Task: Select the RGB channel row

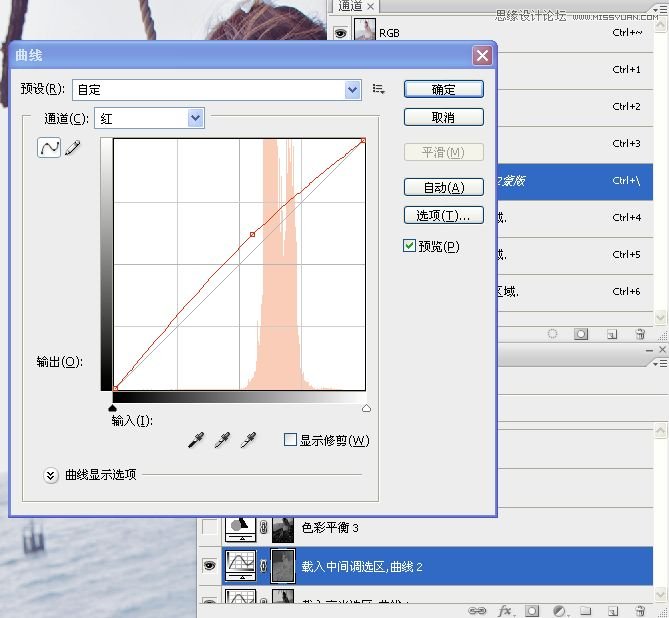Action: (x=490, y=33)
